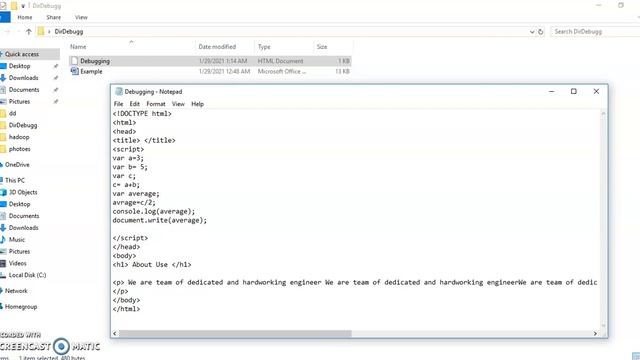
Task: Open photoes folder in sidebar
Action: point(20,149)
